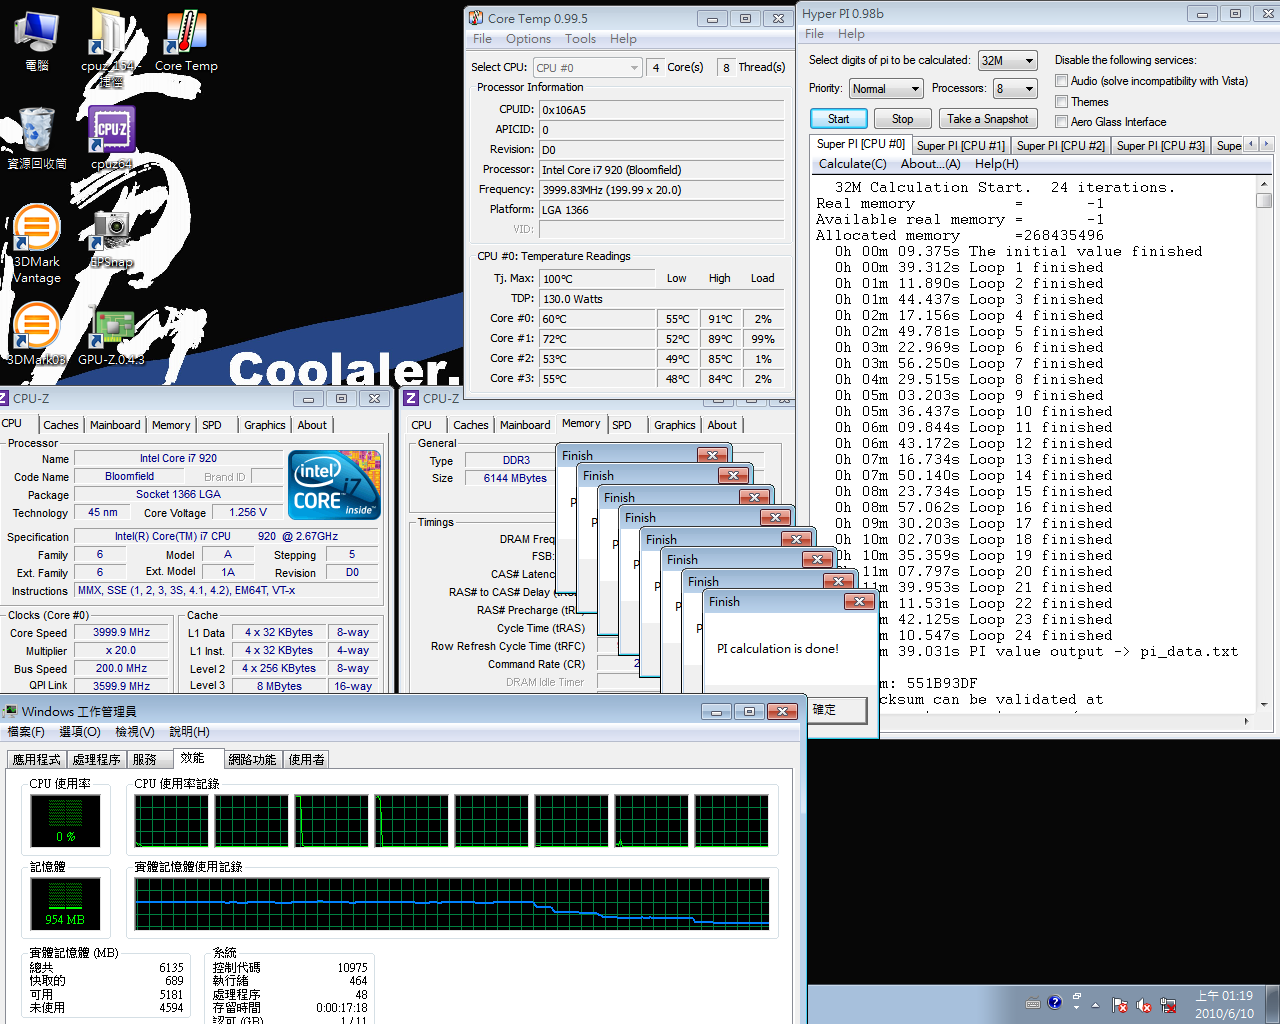Launch the 3DMark Vantage desktop shortcut
This screenshot has height=1024, width=1280.
(37, 243)
